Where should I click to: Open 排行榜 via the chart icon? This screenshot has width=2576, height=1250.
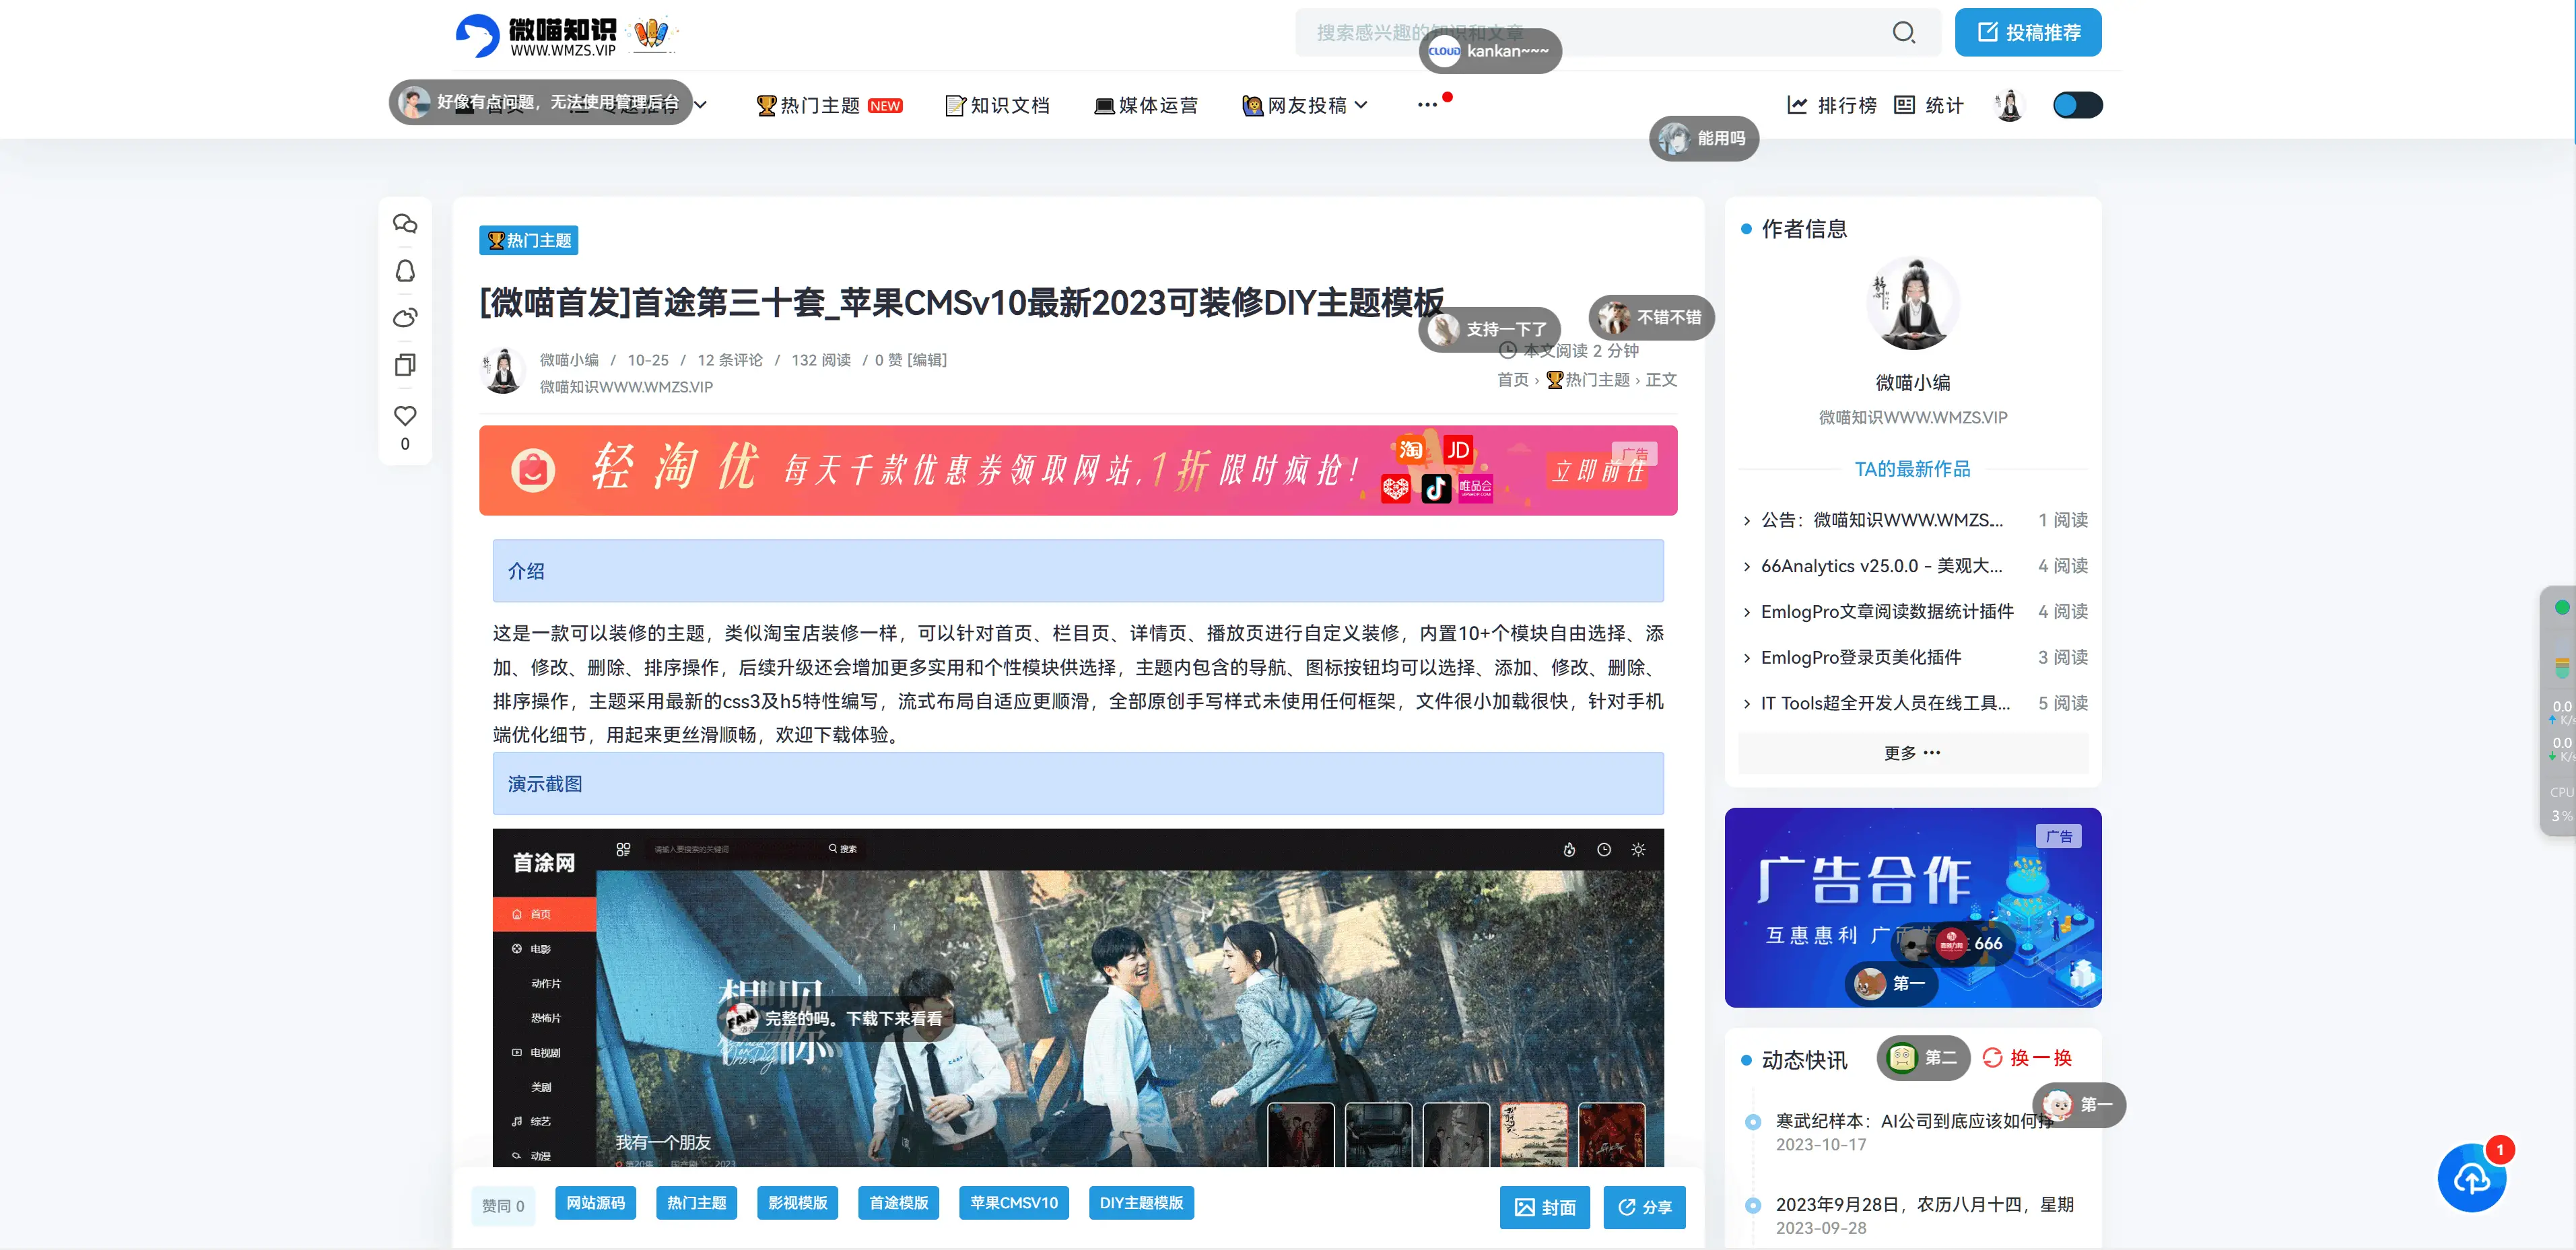coord(1831,105)
